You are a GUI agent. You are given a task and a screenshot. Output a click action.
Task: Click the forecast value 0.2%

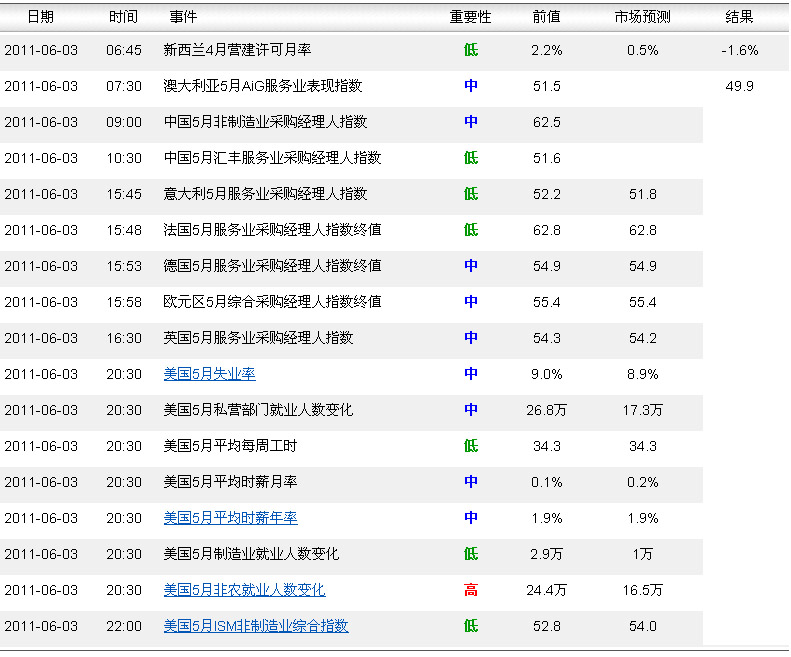tap(643, 482)
